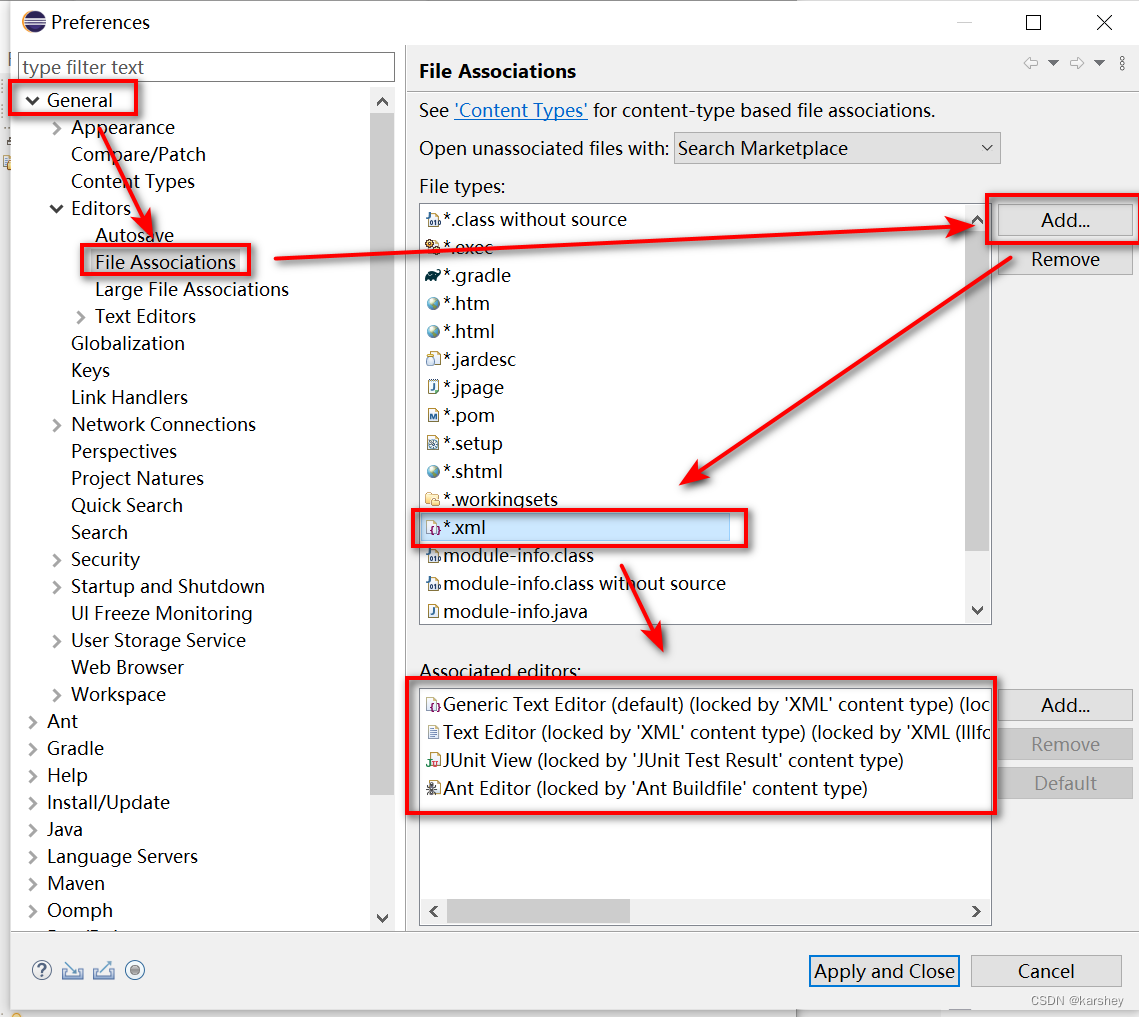The height and width of the screenshot is (1017, 1139).
Task: Click the Apply and Close button
Action: (883, 970)
